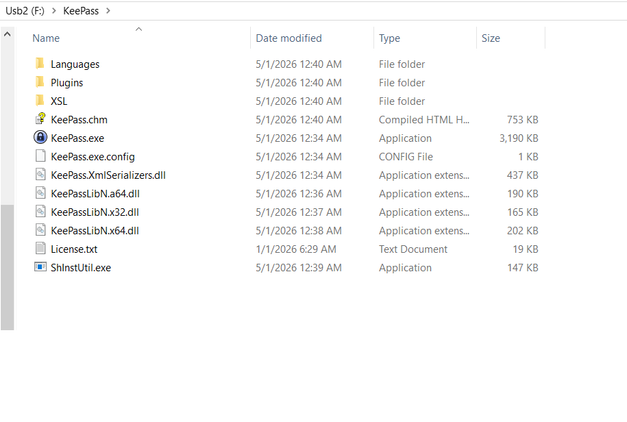Select the KeePass.chm file name
The height and width of the screenshot is (422, 627).
pyautogui.click(x=79, y=119)
